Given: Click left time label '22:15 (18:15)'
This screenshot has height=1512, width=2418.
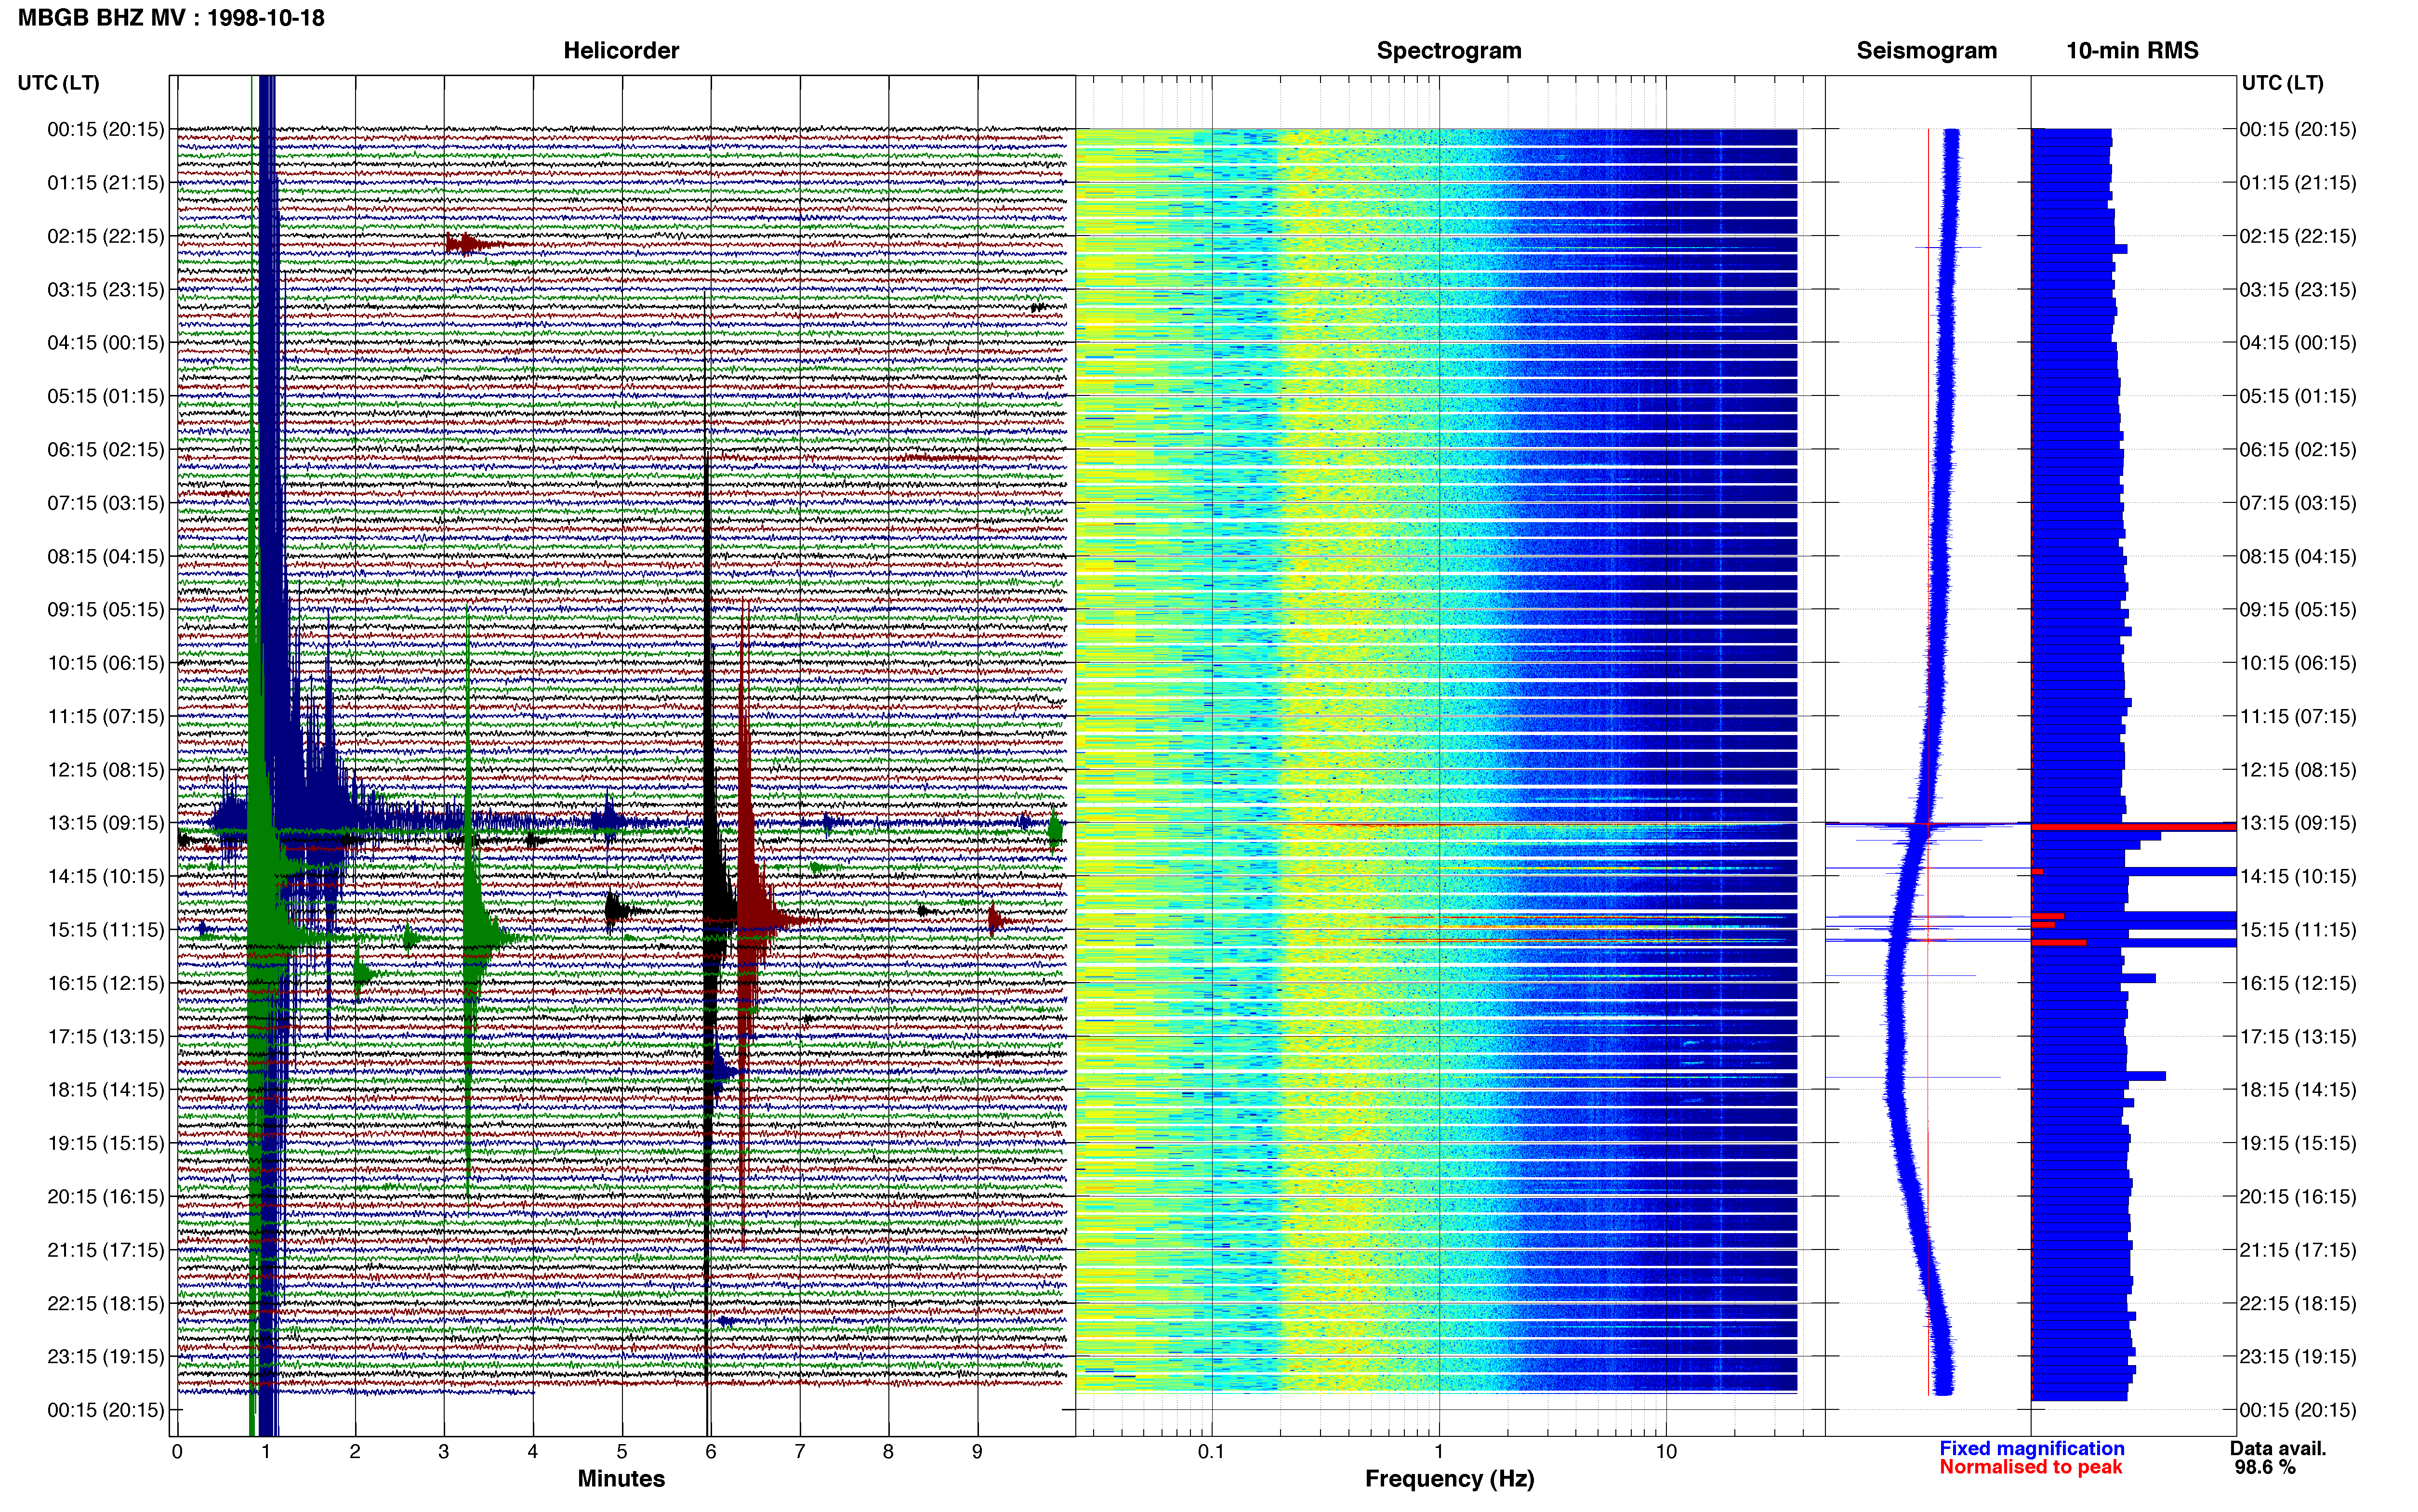Looking at the screenshot, I should [x=106, y=1303].
